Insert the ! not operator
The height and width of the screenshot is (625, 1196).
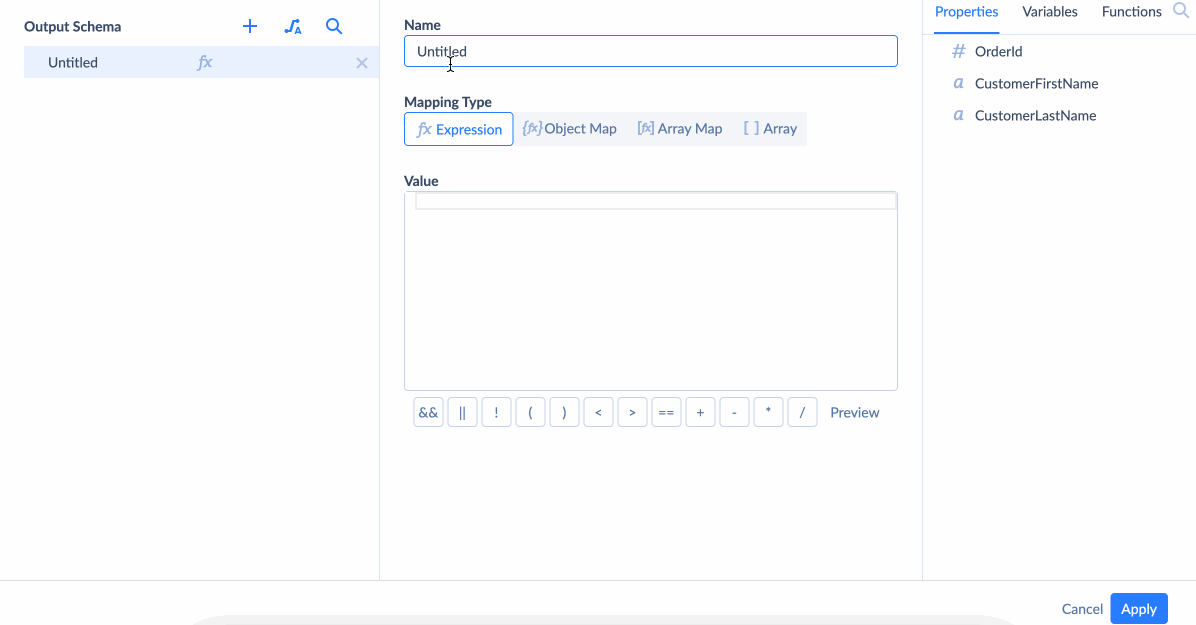point(497,413)
